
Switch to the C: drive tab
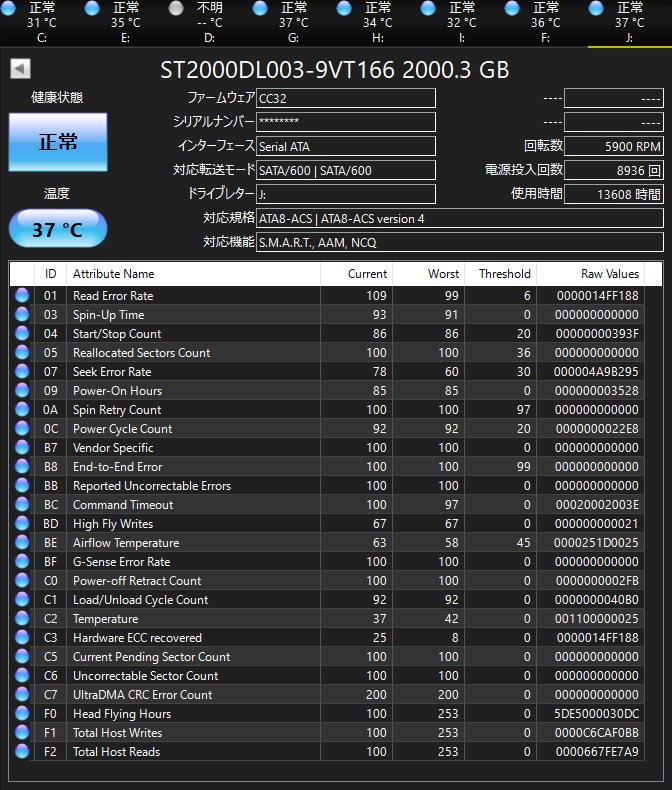(42, 23)
